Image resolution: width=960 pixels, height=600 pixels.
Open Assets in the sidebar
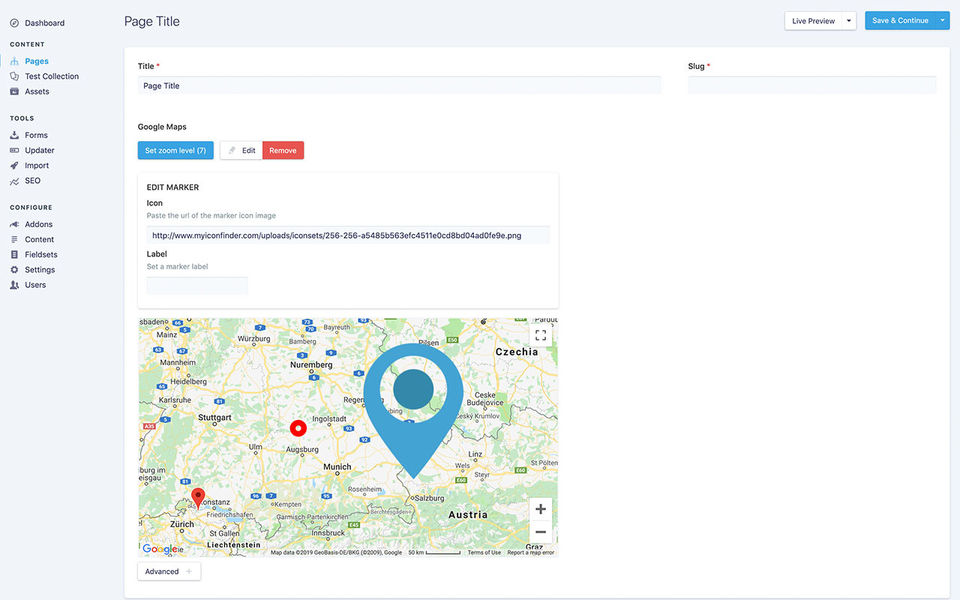pos(37,92)
